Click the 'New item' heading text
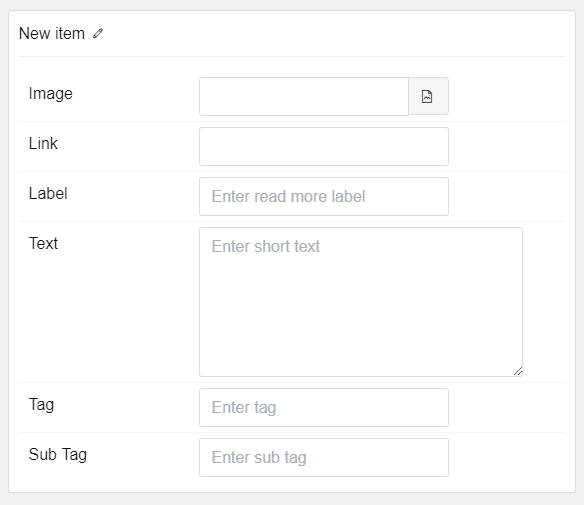 coord(52,34)
